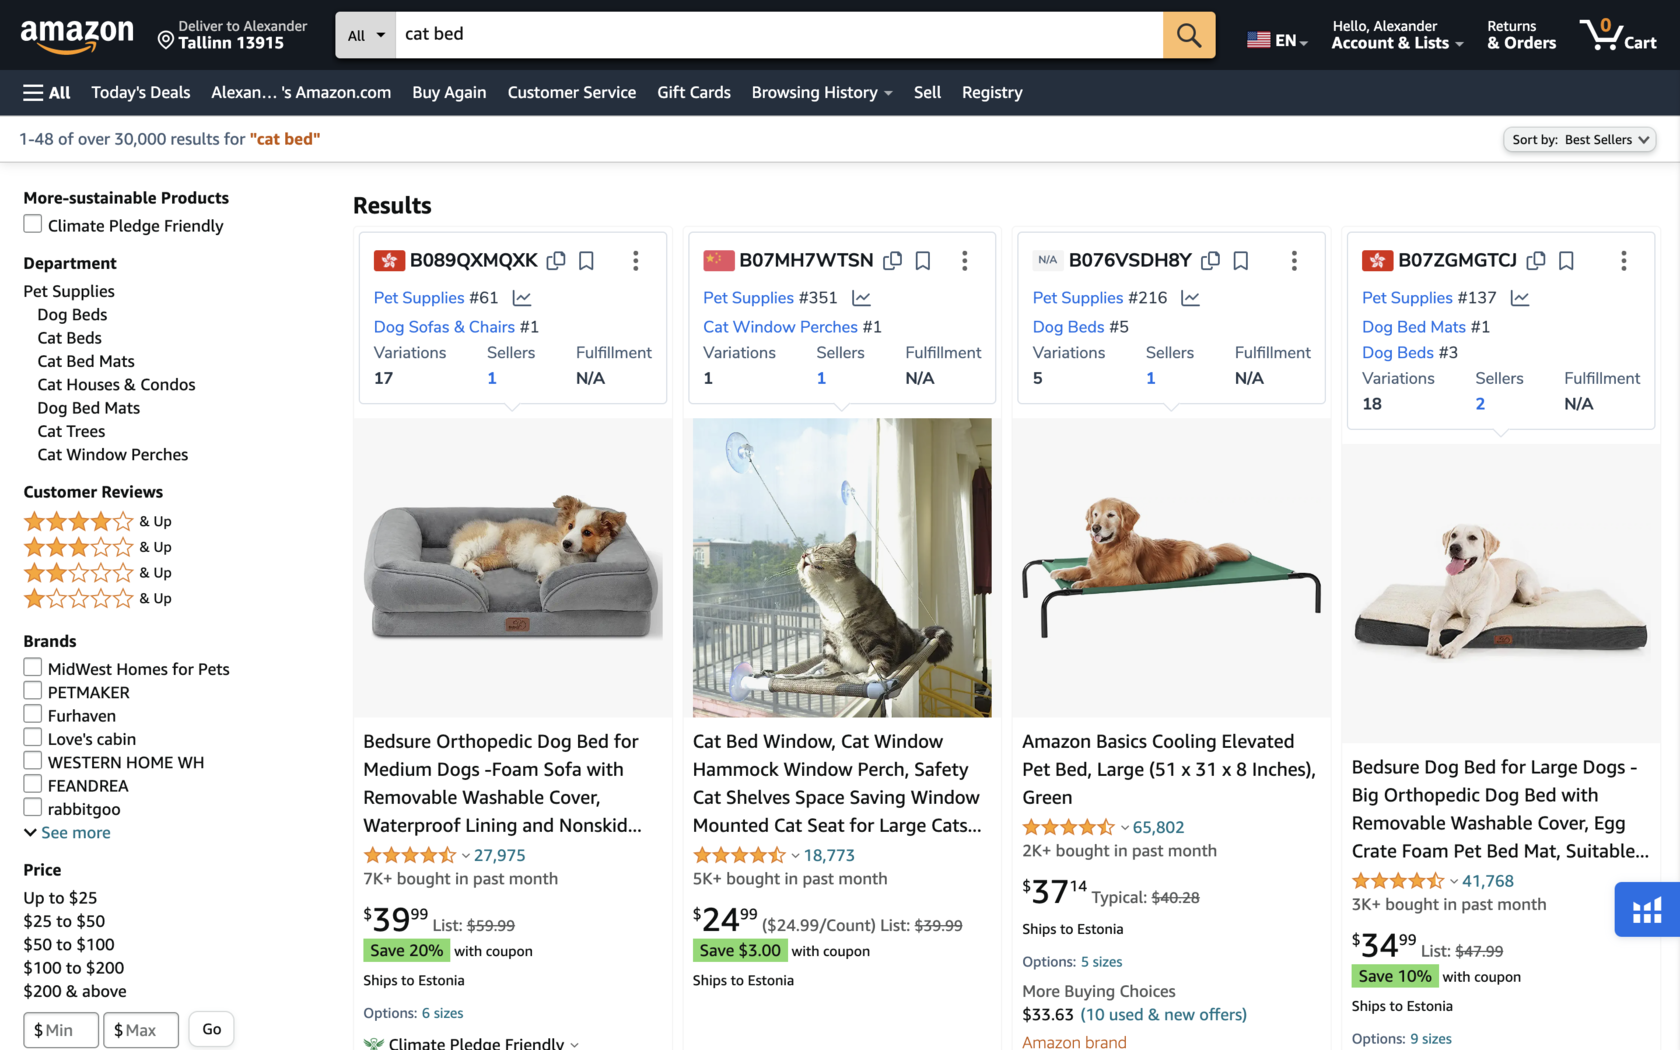This screenshot has height=1050, width=1680.
Task: Bookmark product B076VSDH8Y
Action: pos(1241,261)
